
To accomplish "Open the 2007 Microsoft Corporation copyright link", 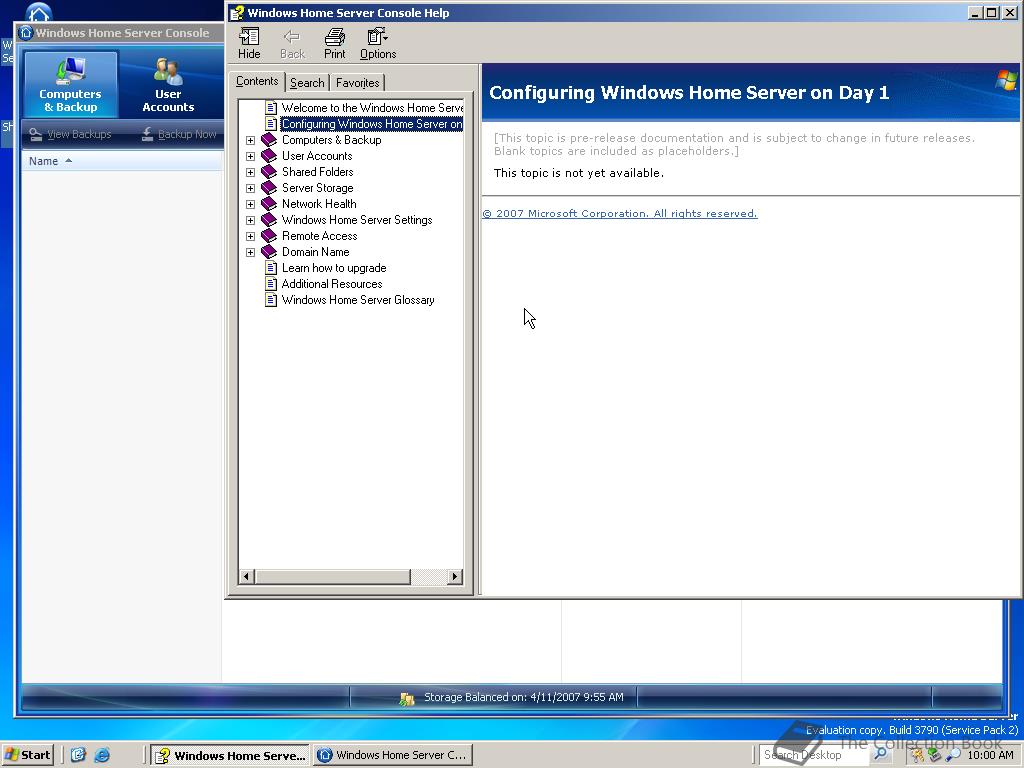I will pos(620,214).
